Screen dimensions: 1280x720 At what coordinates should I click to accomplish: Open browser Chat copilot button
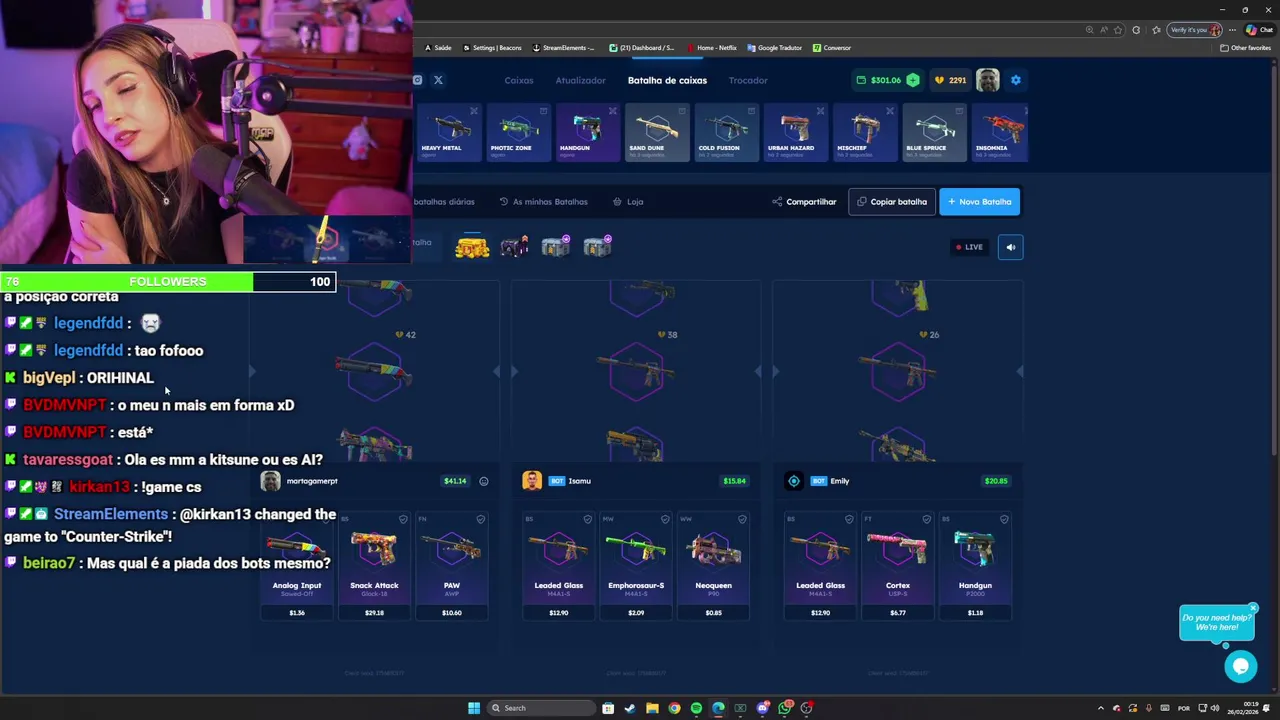(x=1260, y=30)
